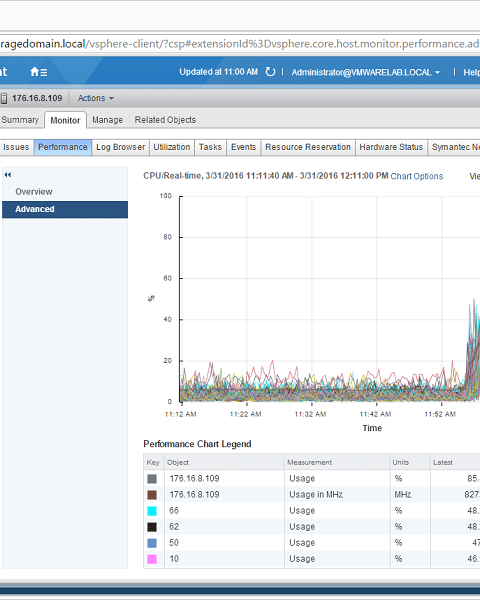Select the legend row for object 66

(312, 511)
